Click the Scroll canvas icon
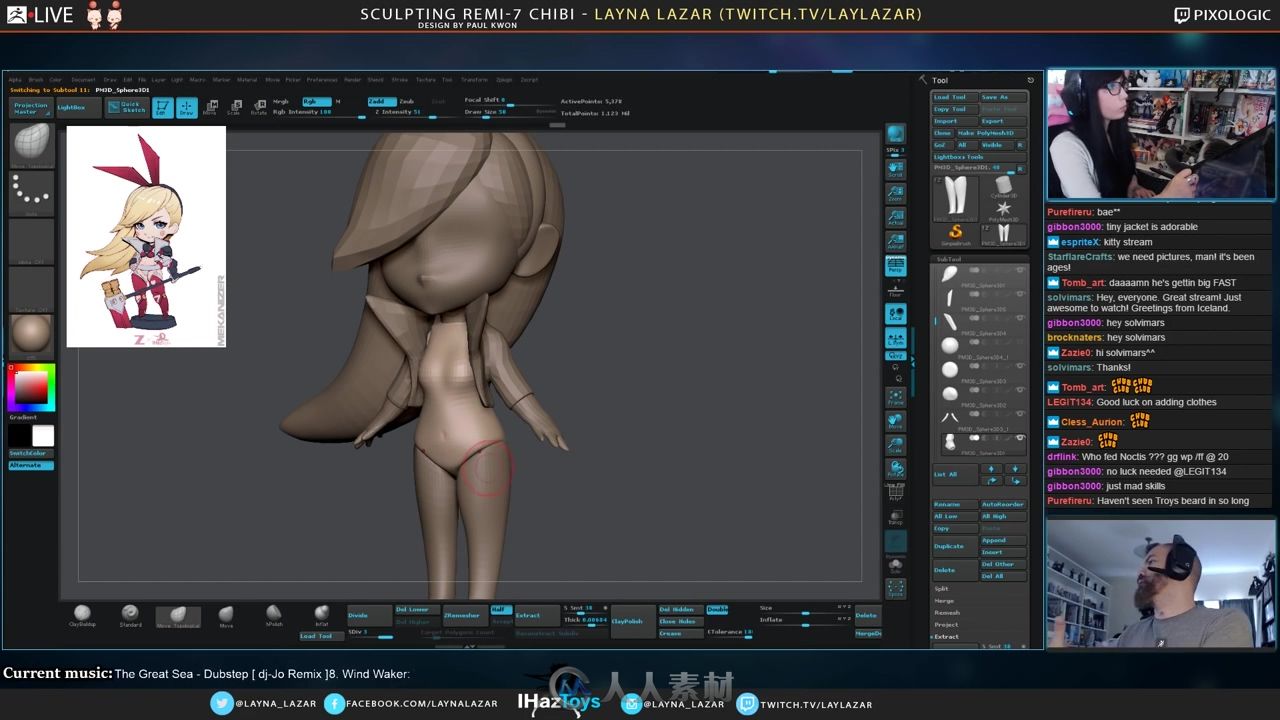1280x720 pixels. 896,168
